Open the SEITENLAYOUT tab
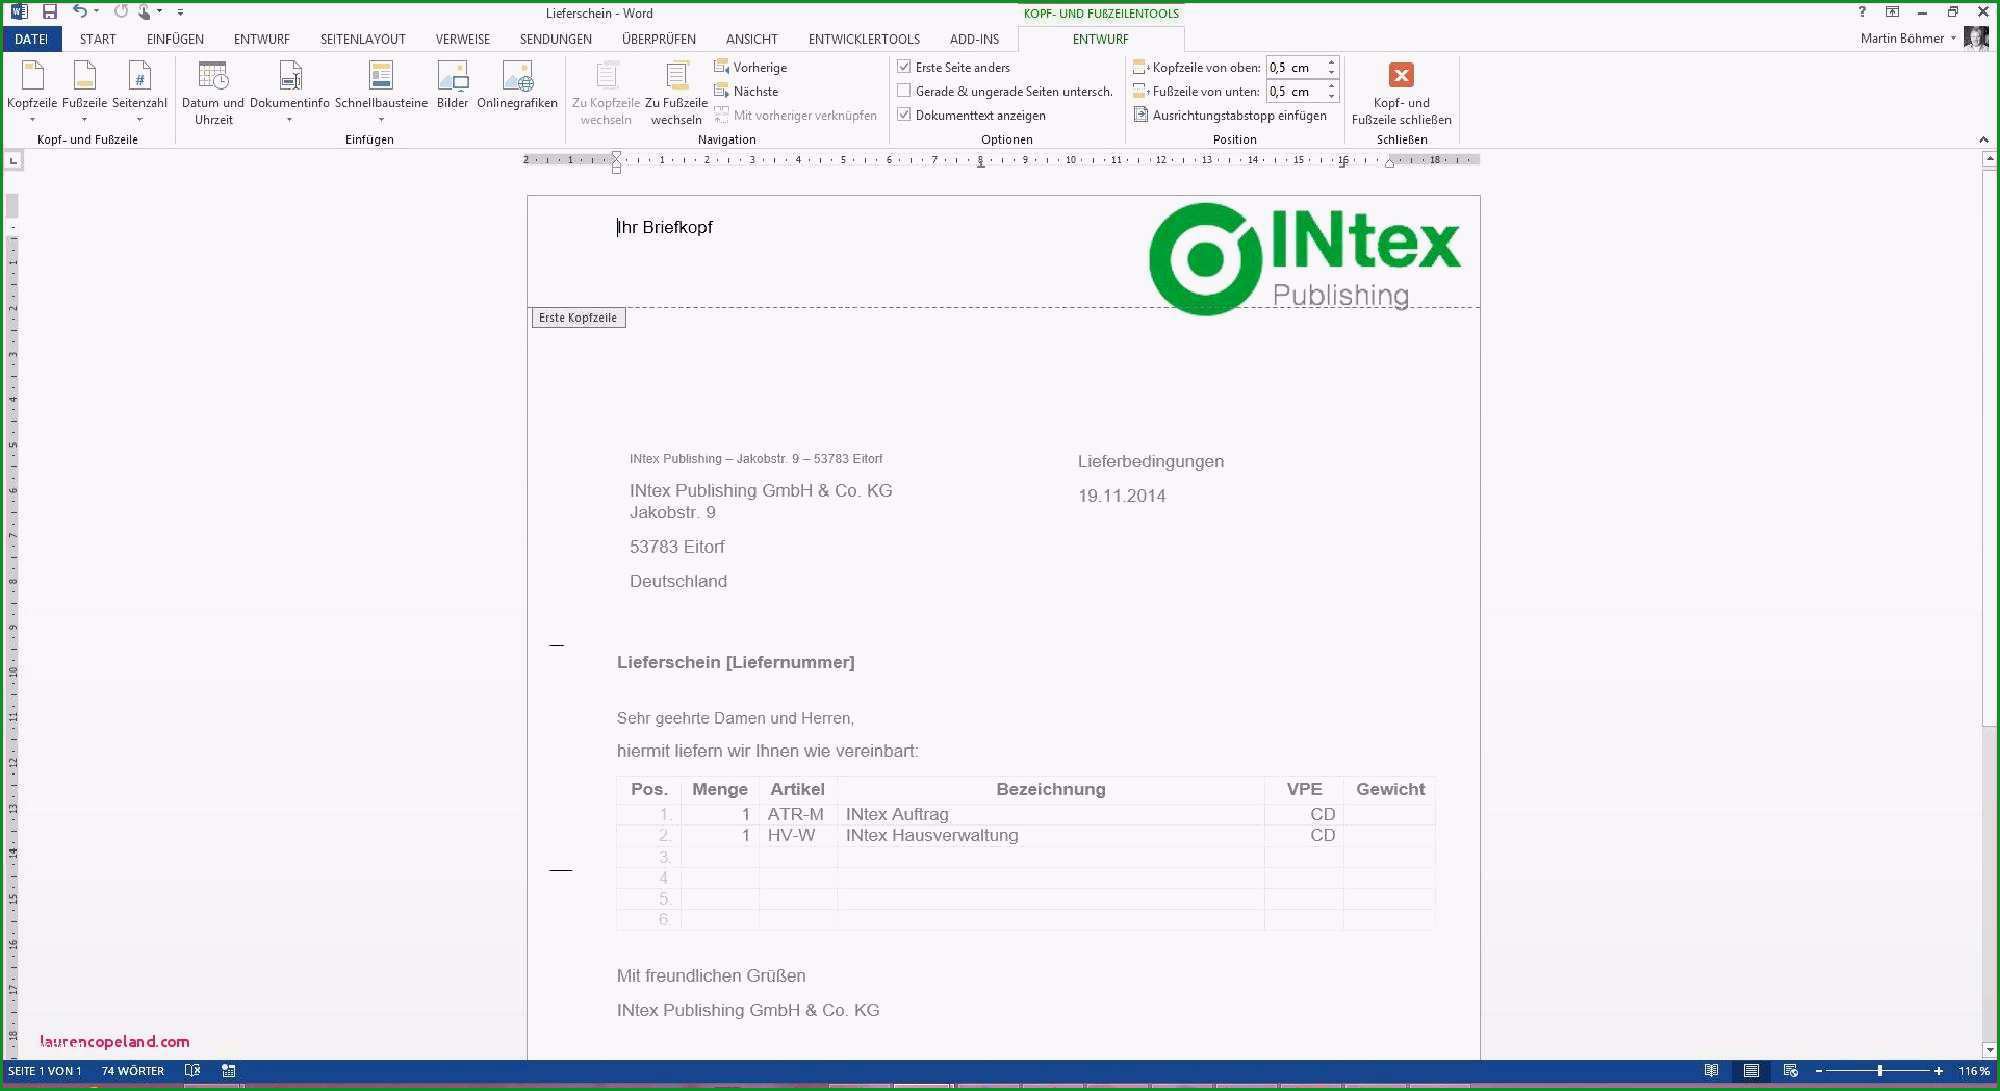The image size is (2000, 1091). [363, 39]
